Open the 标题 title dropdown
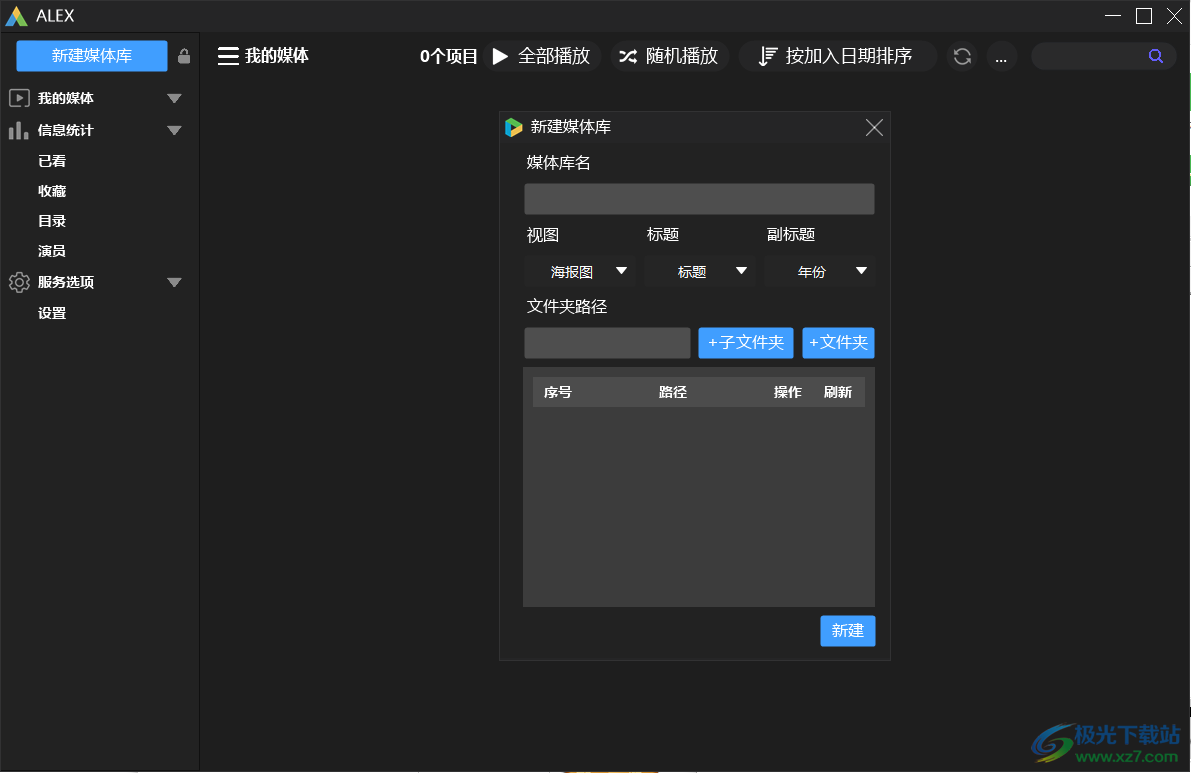Viewport: 1191px width, 773px height. (x=700, y=271)
